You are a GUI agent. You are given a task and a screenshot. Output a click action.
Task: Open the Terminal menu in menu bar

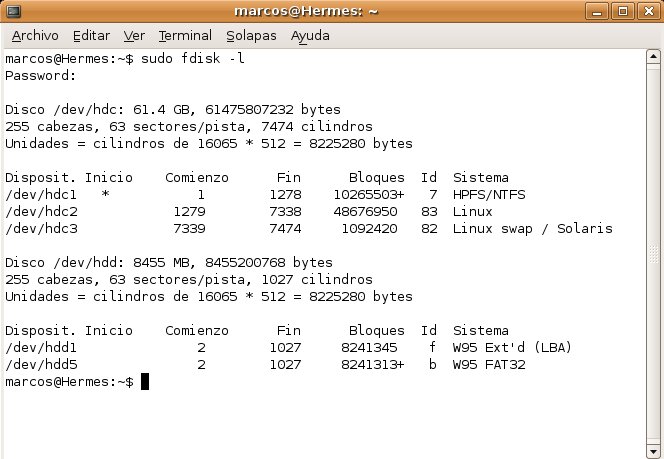coord(185,36)
